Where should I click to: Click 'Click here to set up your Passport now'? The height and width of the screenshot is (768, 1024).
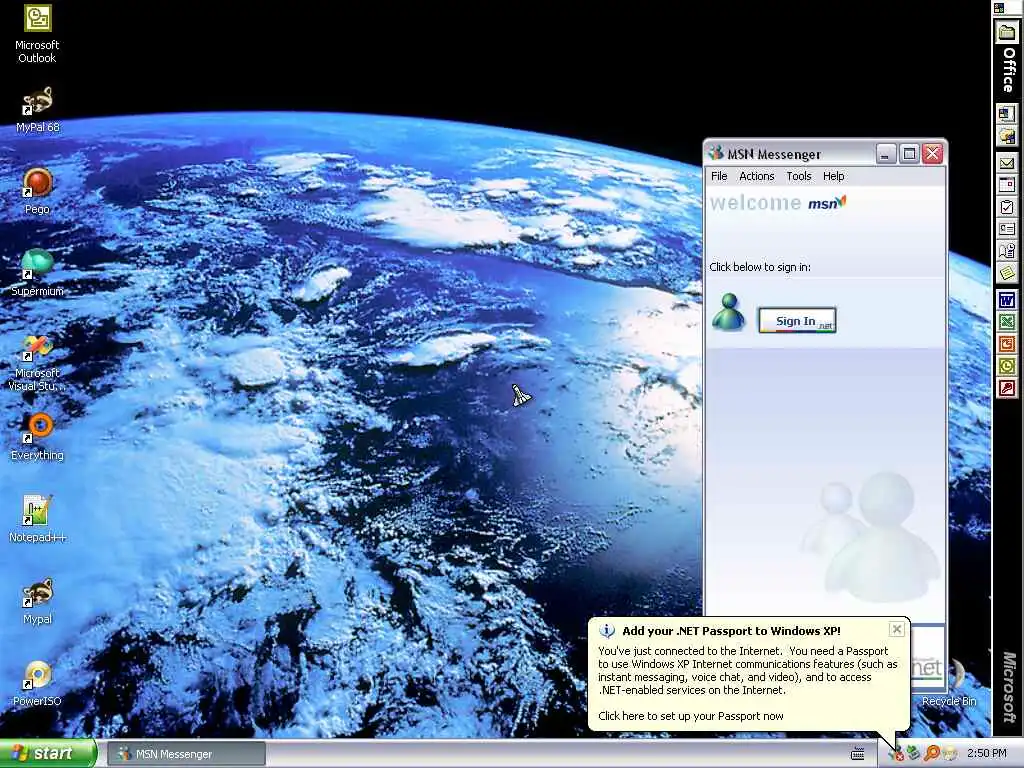pos(691,716)
